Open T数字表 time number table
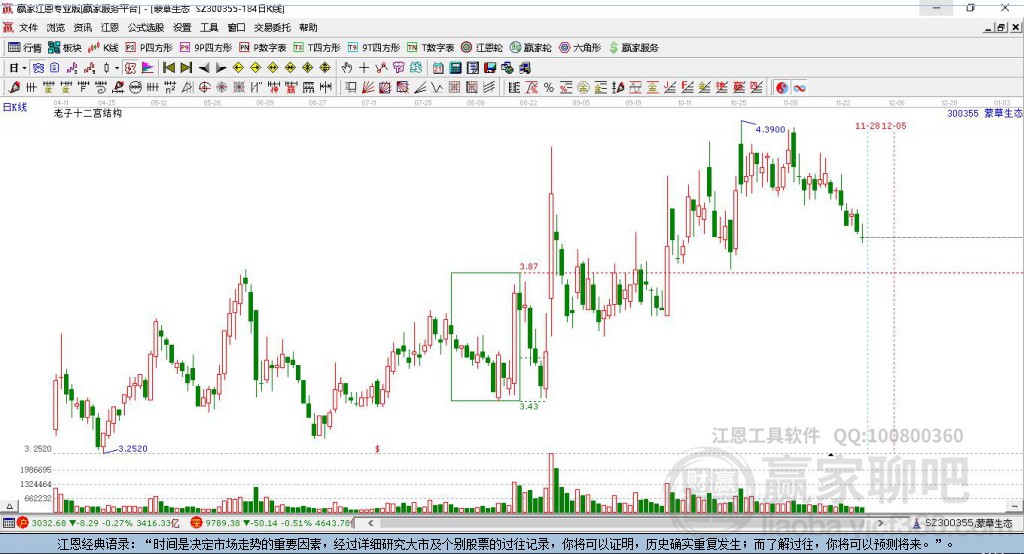 pyautogui.click(x=431, y=48)
